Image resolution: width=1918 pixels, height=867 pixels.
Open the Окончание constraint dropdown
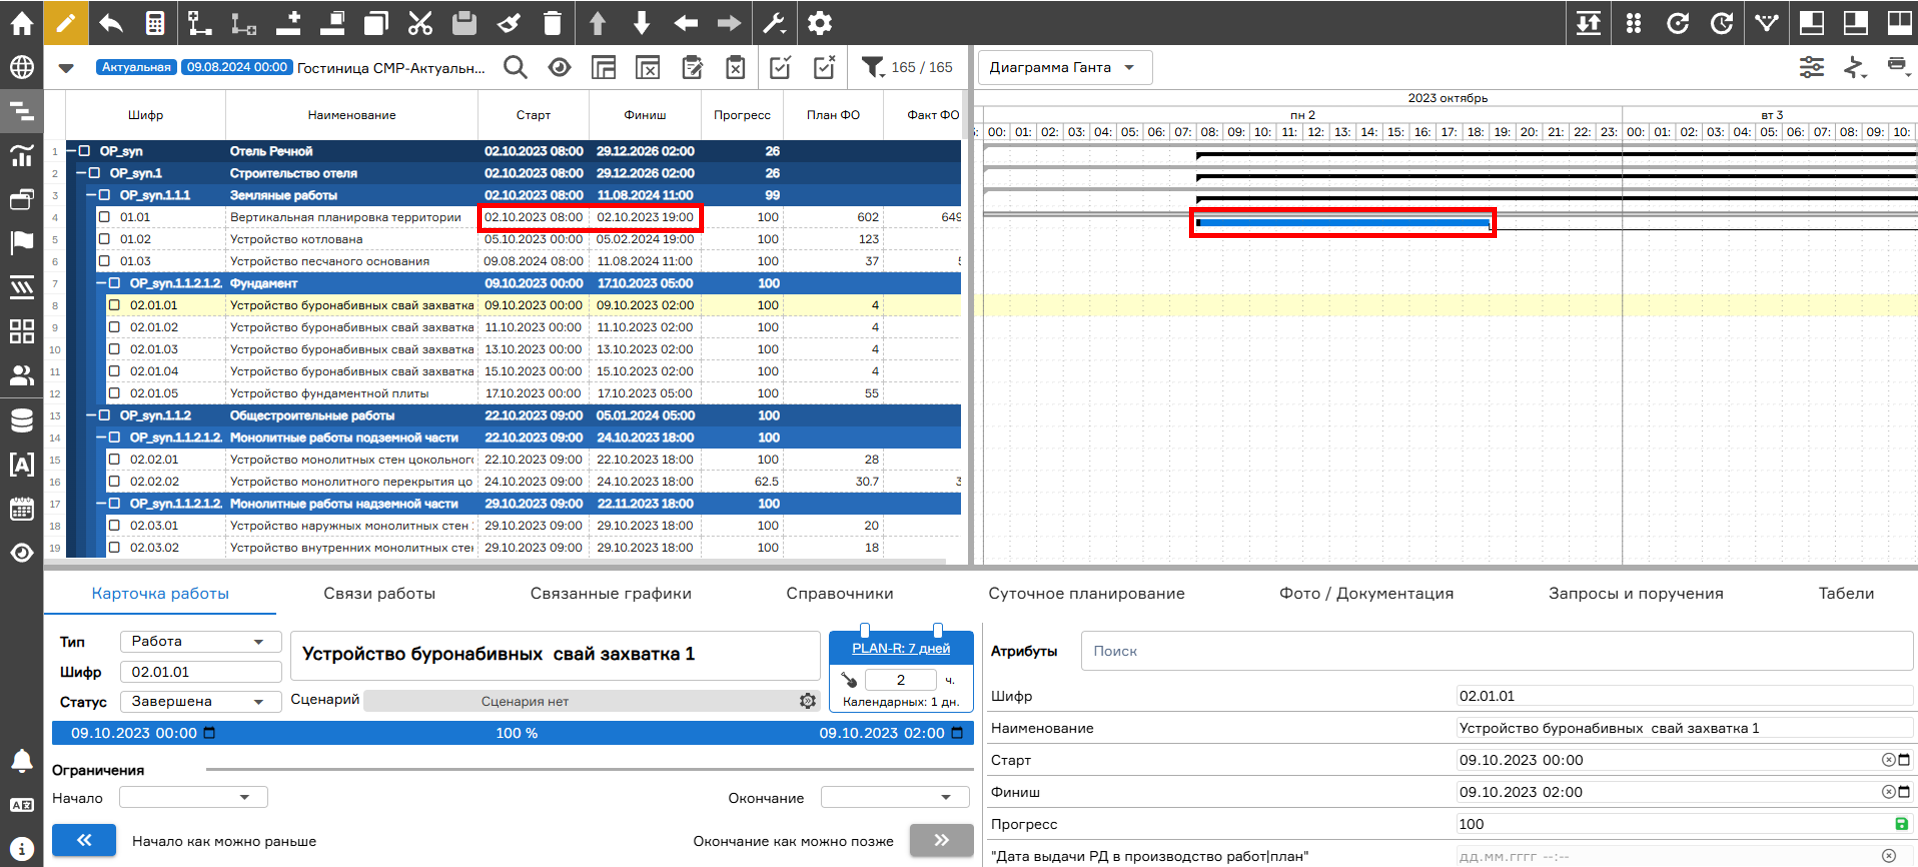click(x=895, y=797)
